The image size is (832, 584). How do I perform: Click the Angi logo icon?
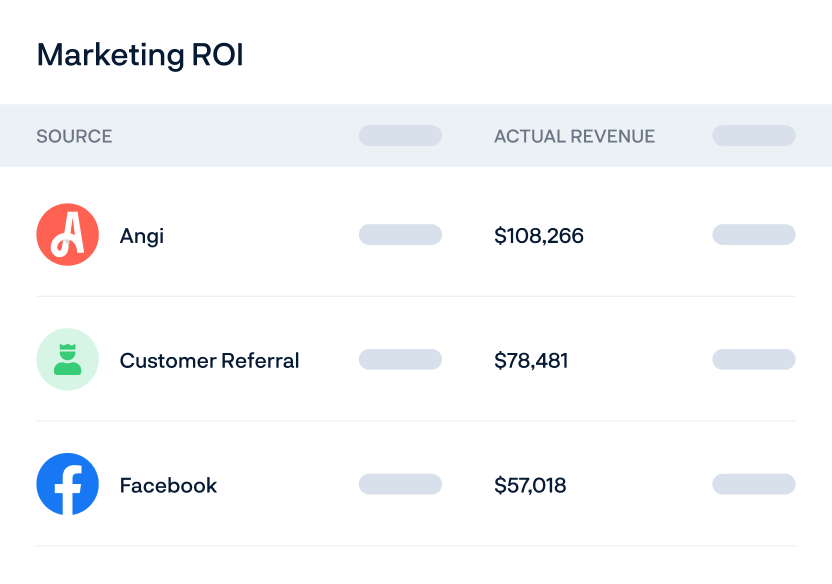[67, 235]
